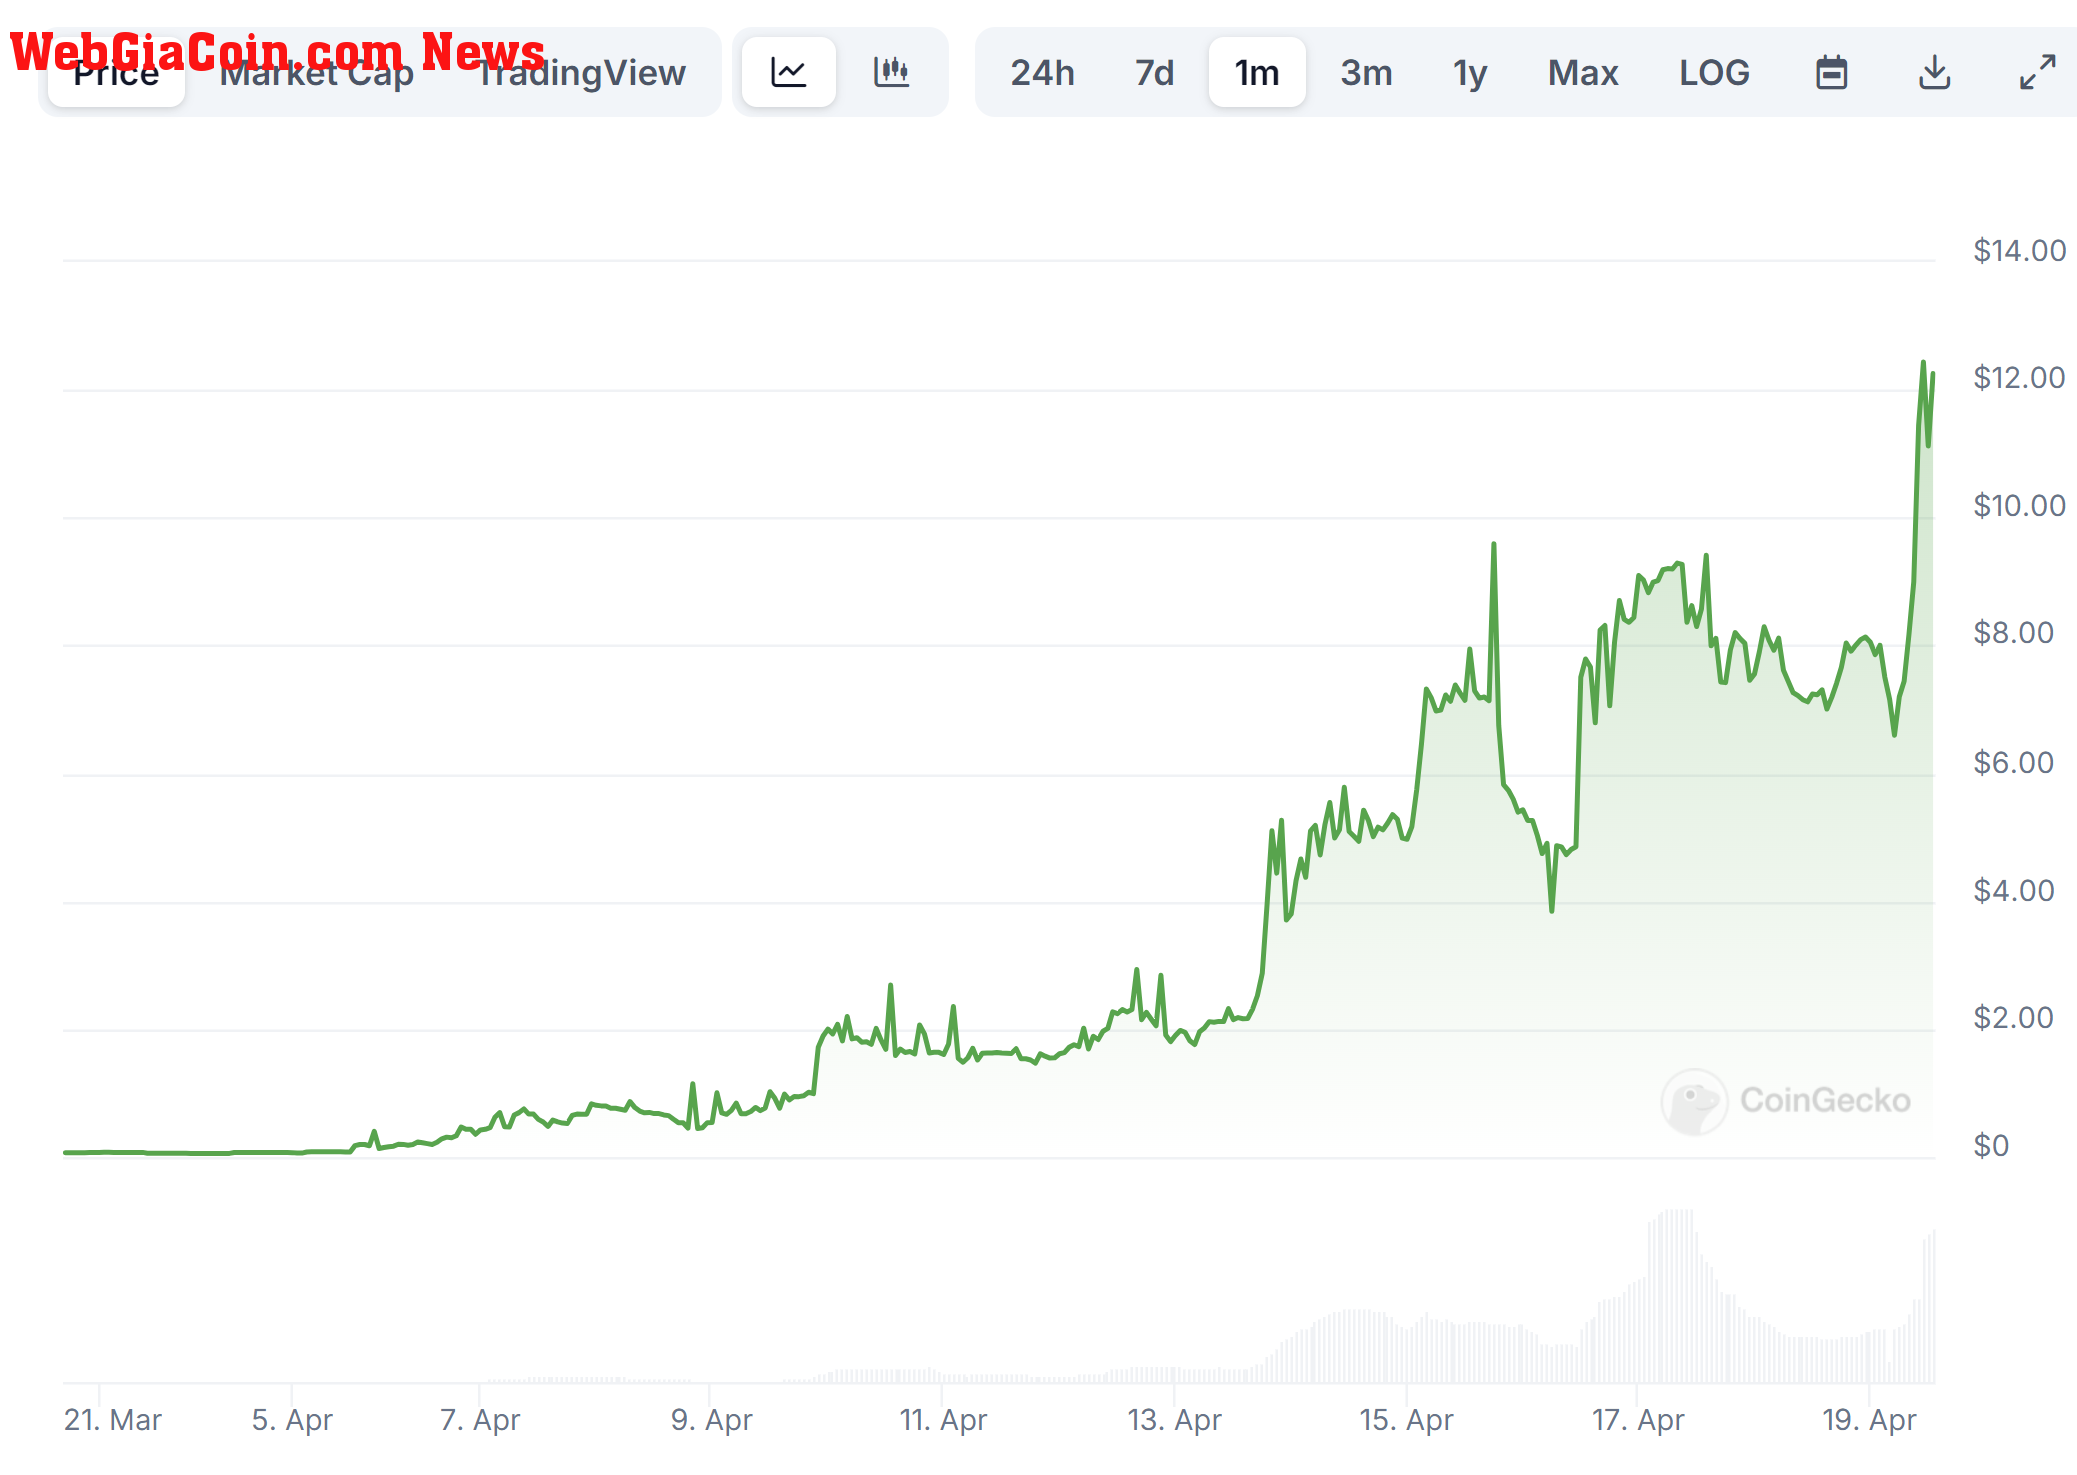The image size is (2077, 1475).
Task: Click the $6.00 y-axis label
Action: click(2013, 762)
